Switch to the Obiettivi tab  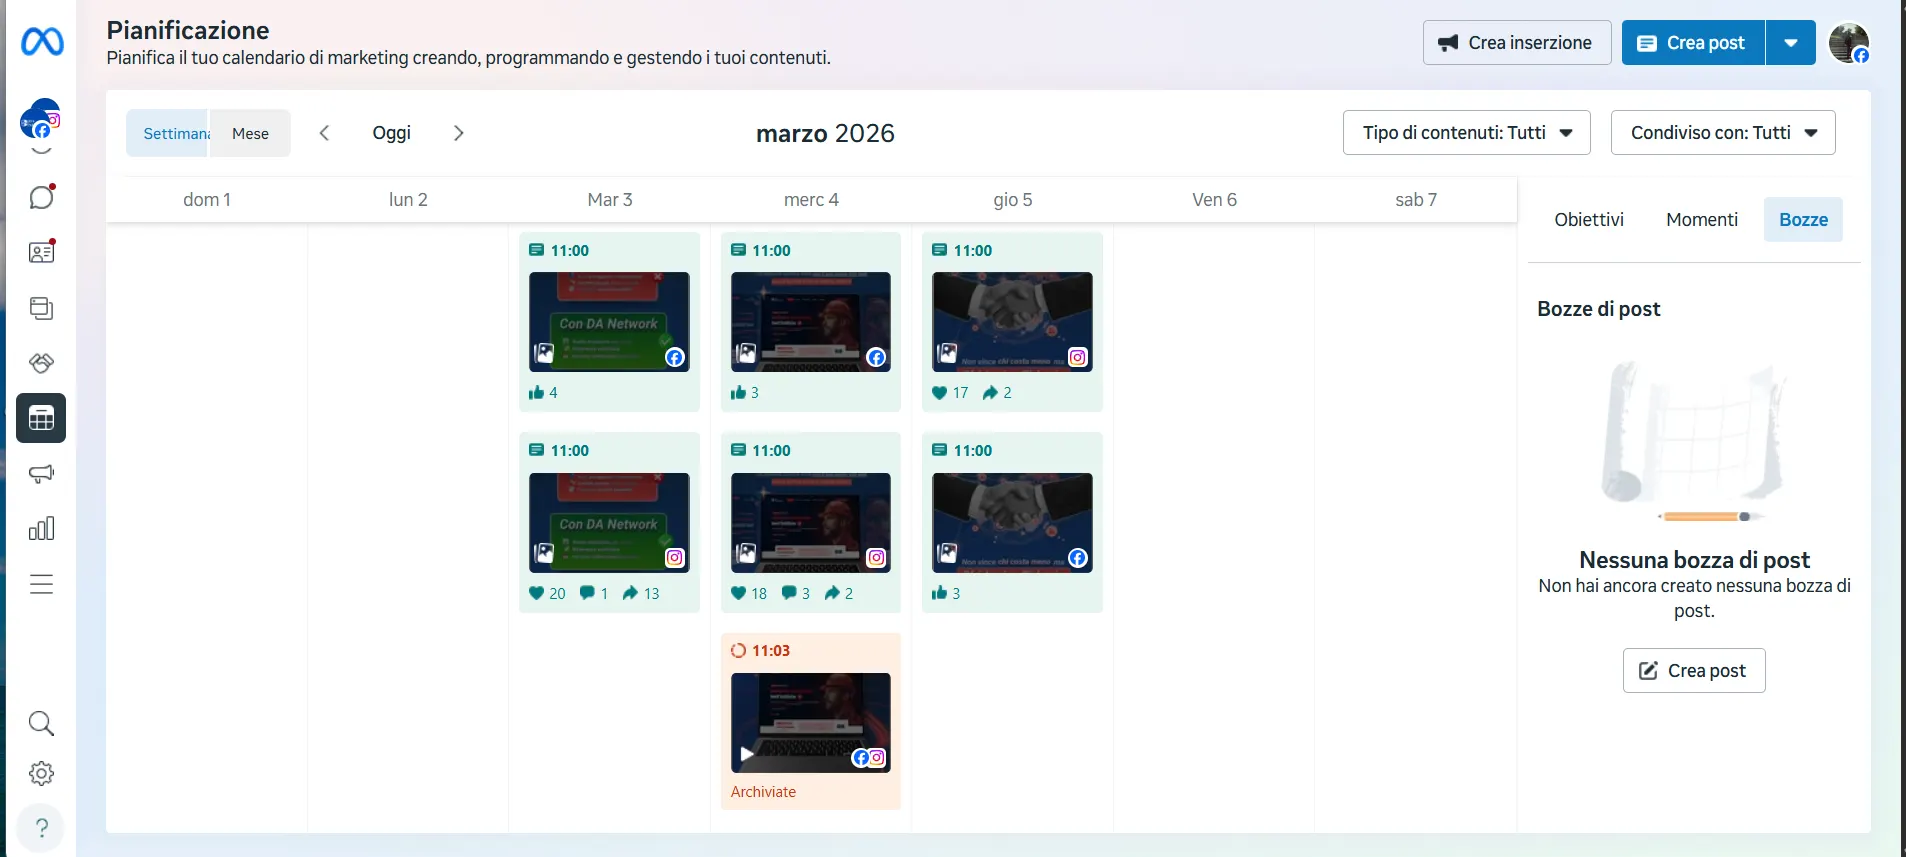[1588, 220]
